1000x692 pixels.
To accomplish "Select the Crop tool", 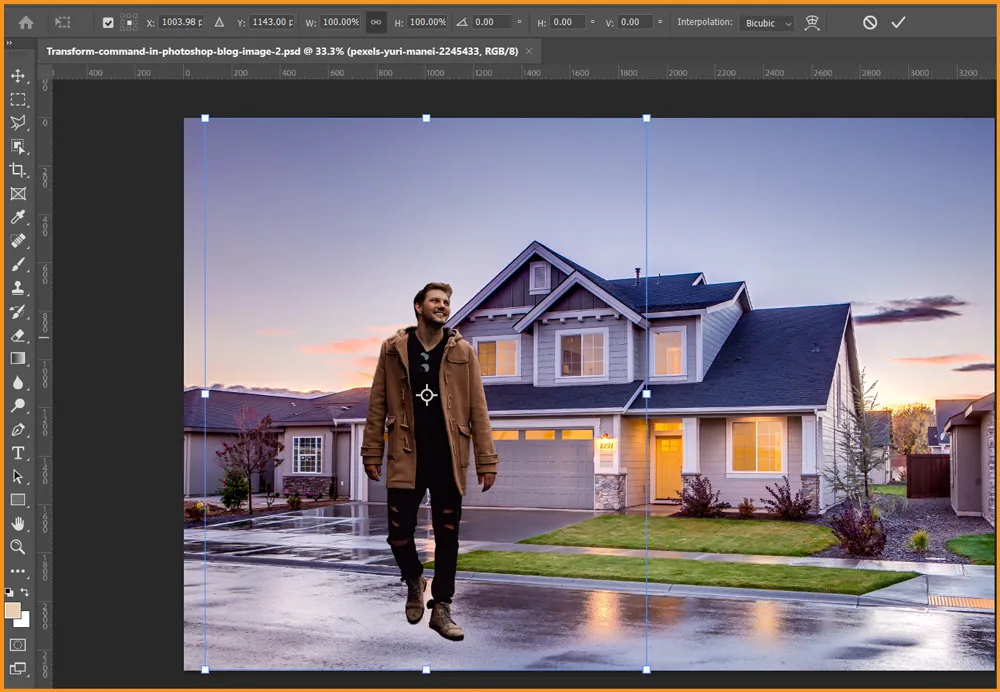I will coord(18,171).
